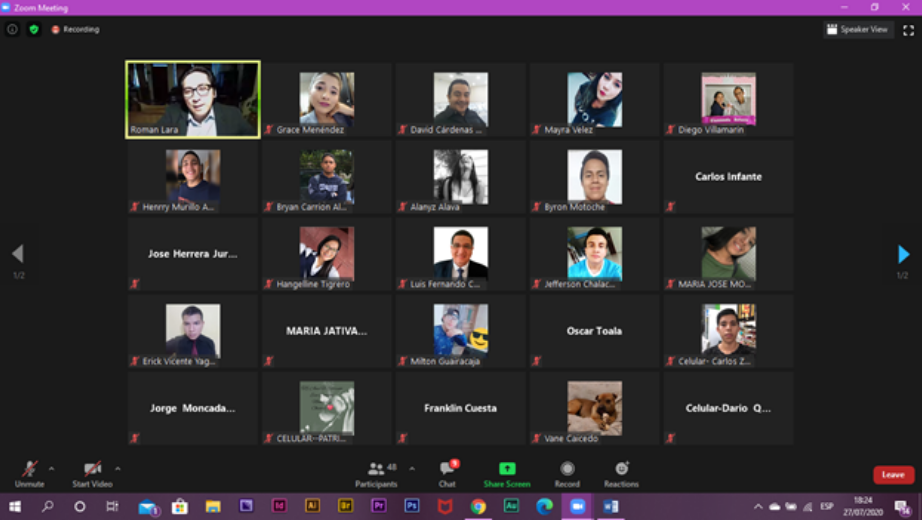Click the MARIA JATIVA name tile

click(327, 331)
